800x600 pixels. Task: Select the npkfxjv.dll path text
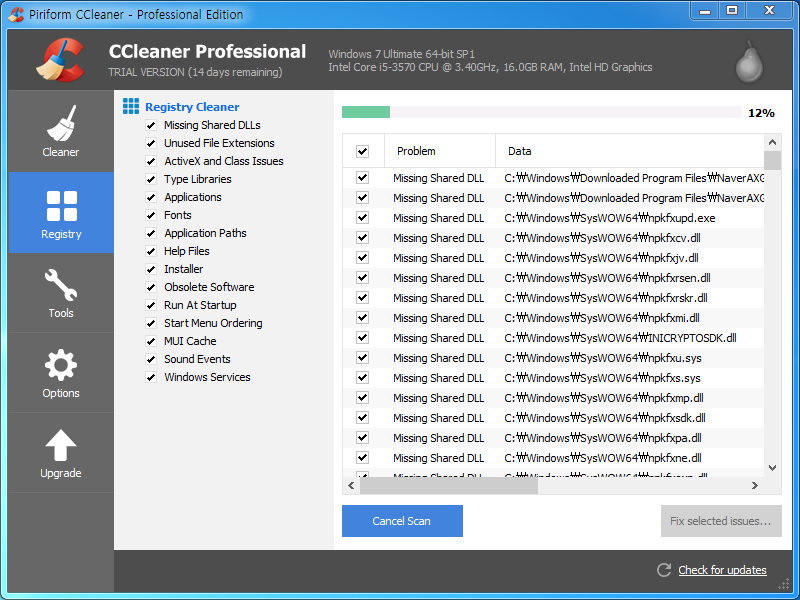(602, 258)
